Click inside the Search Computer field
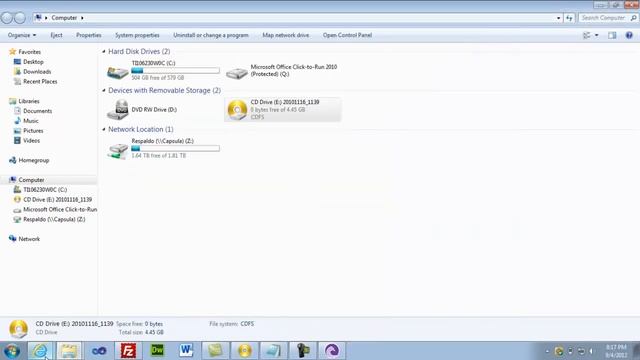The image size is (640, 360). pyautogui.click(x=603, y=18)
